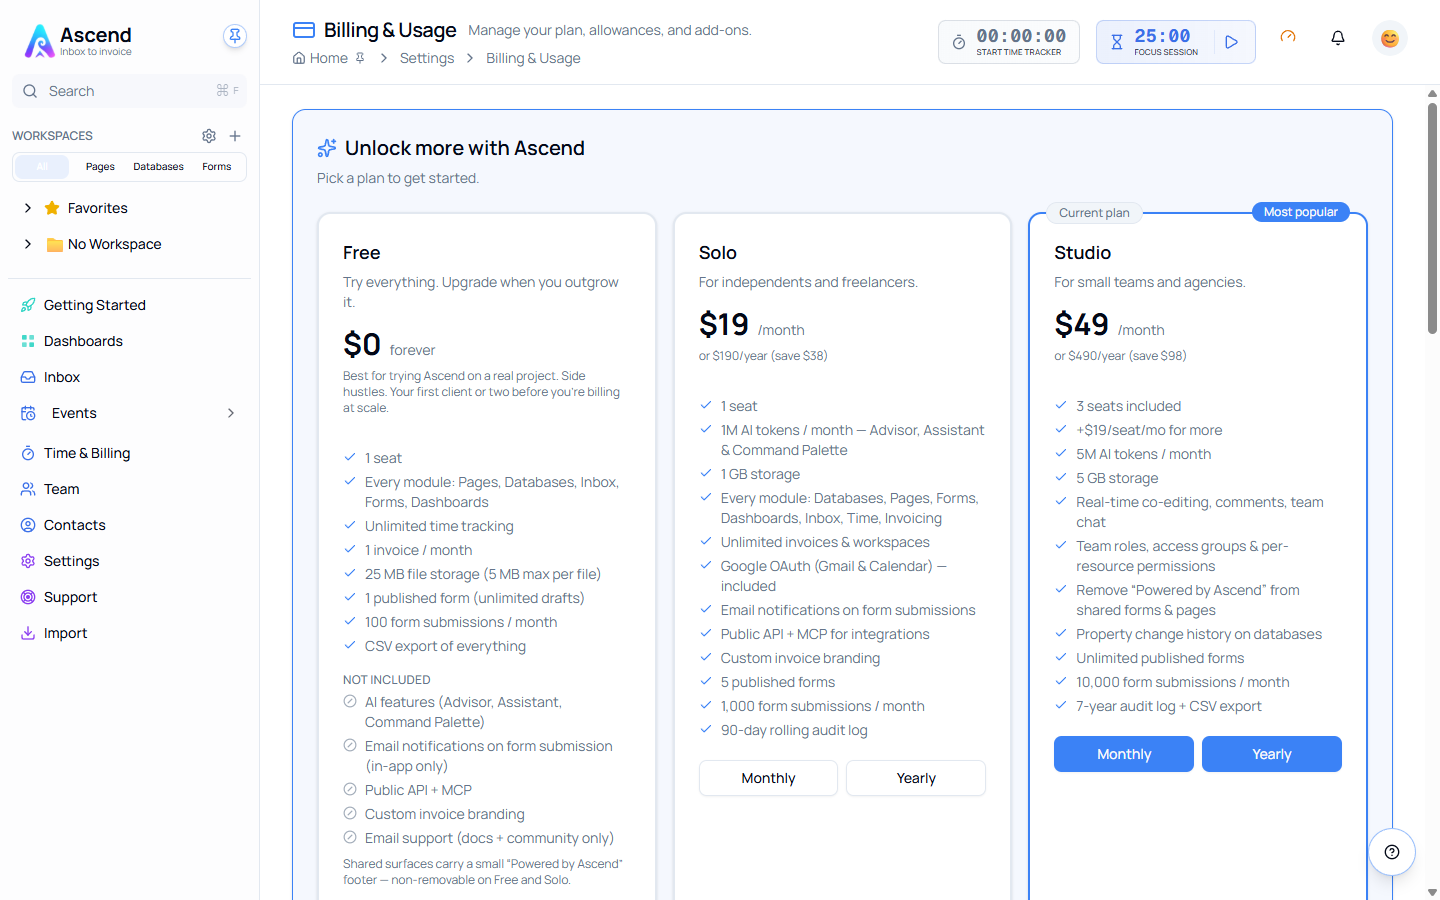Image resolution: width=1440 pixels, height=900 pixels.
Task: Click the Solo $19 price
Action: (724, 324)
